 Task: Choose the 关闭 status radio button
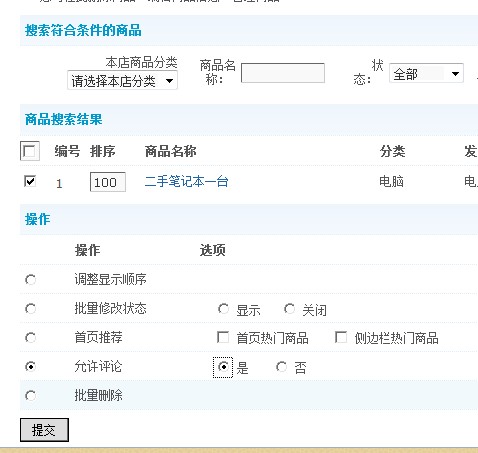click(289, 309)
